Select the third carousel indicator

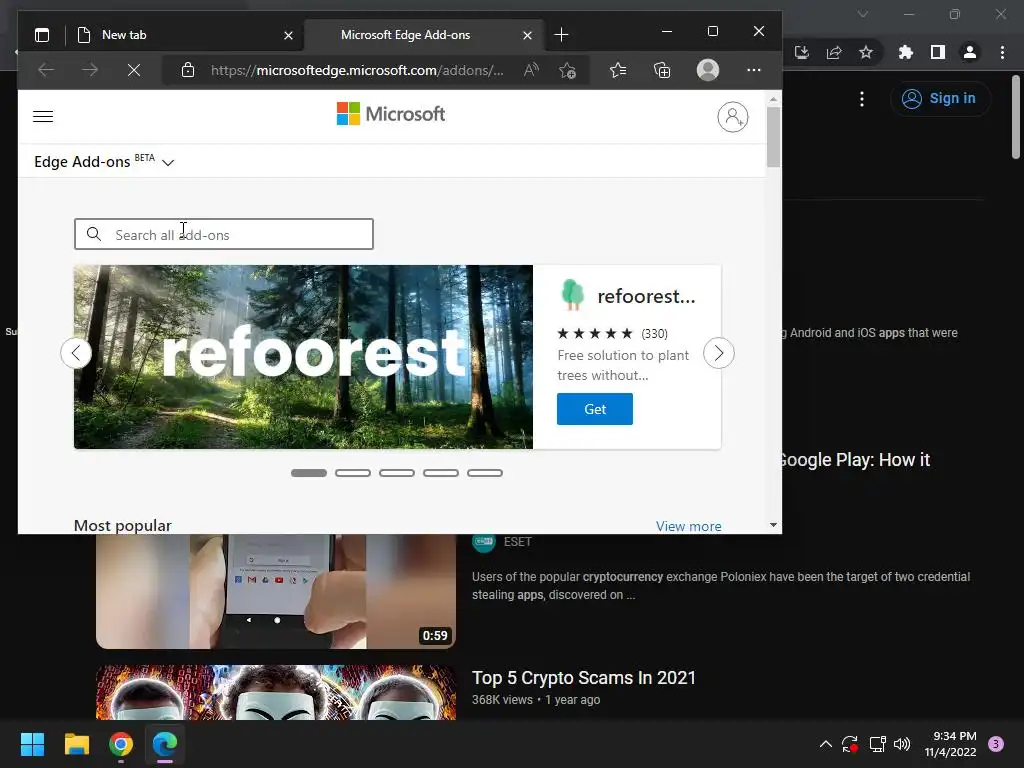click(x=397, y=473)
